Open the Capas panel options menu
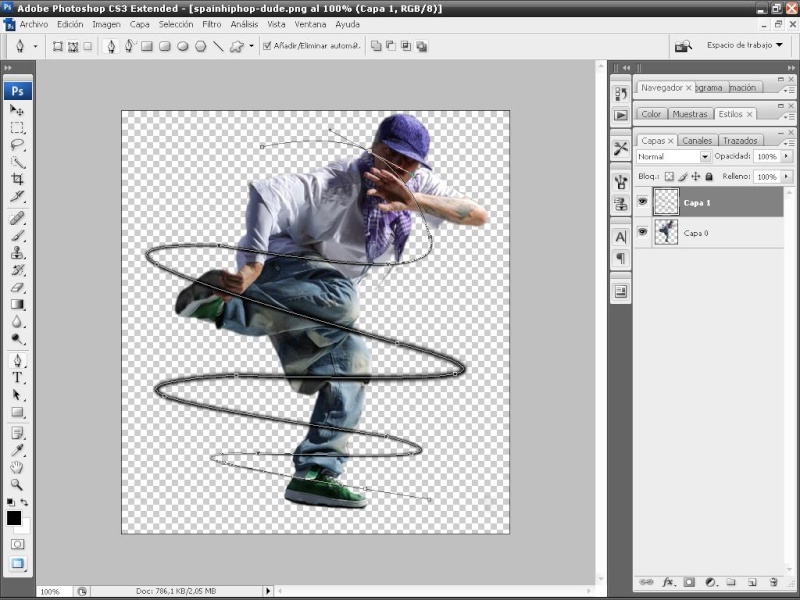The width and height of the screenshot is (800, 600). [x=789, y=142]
